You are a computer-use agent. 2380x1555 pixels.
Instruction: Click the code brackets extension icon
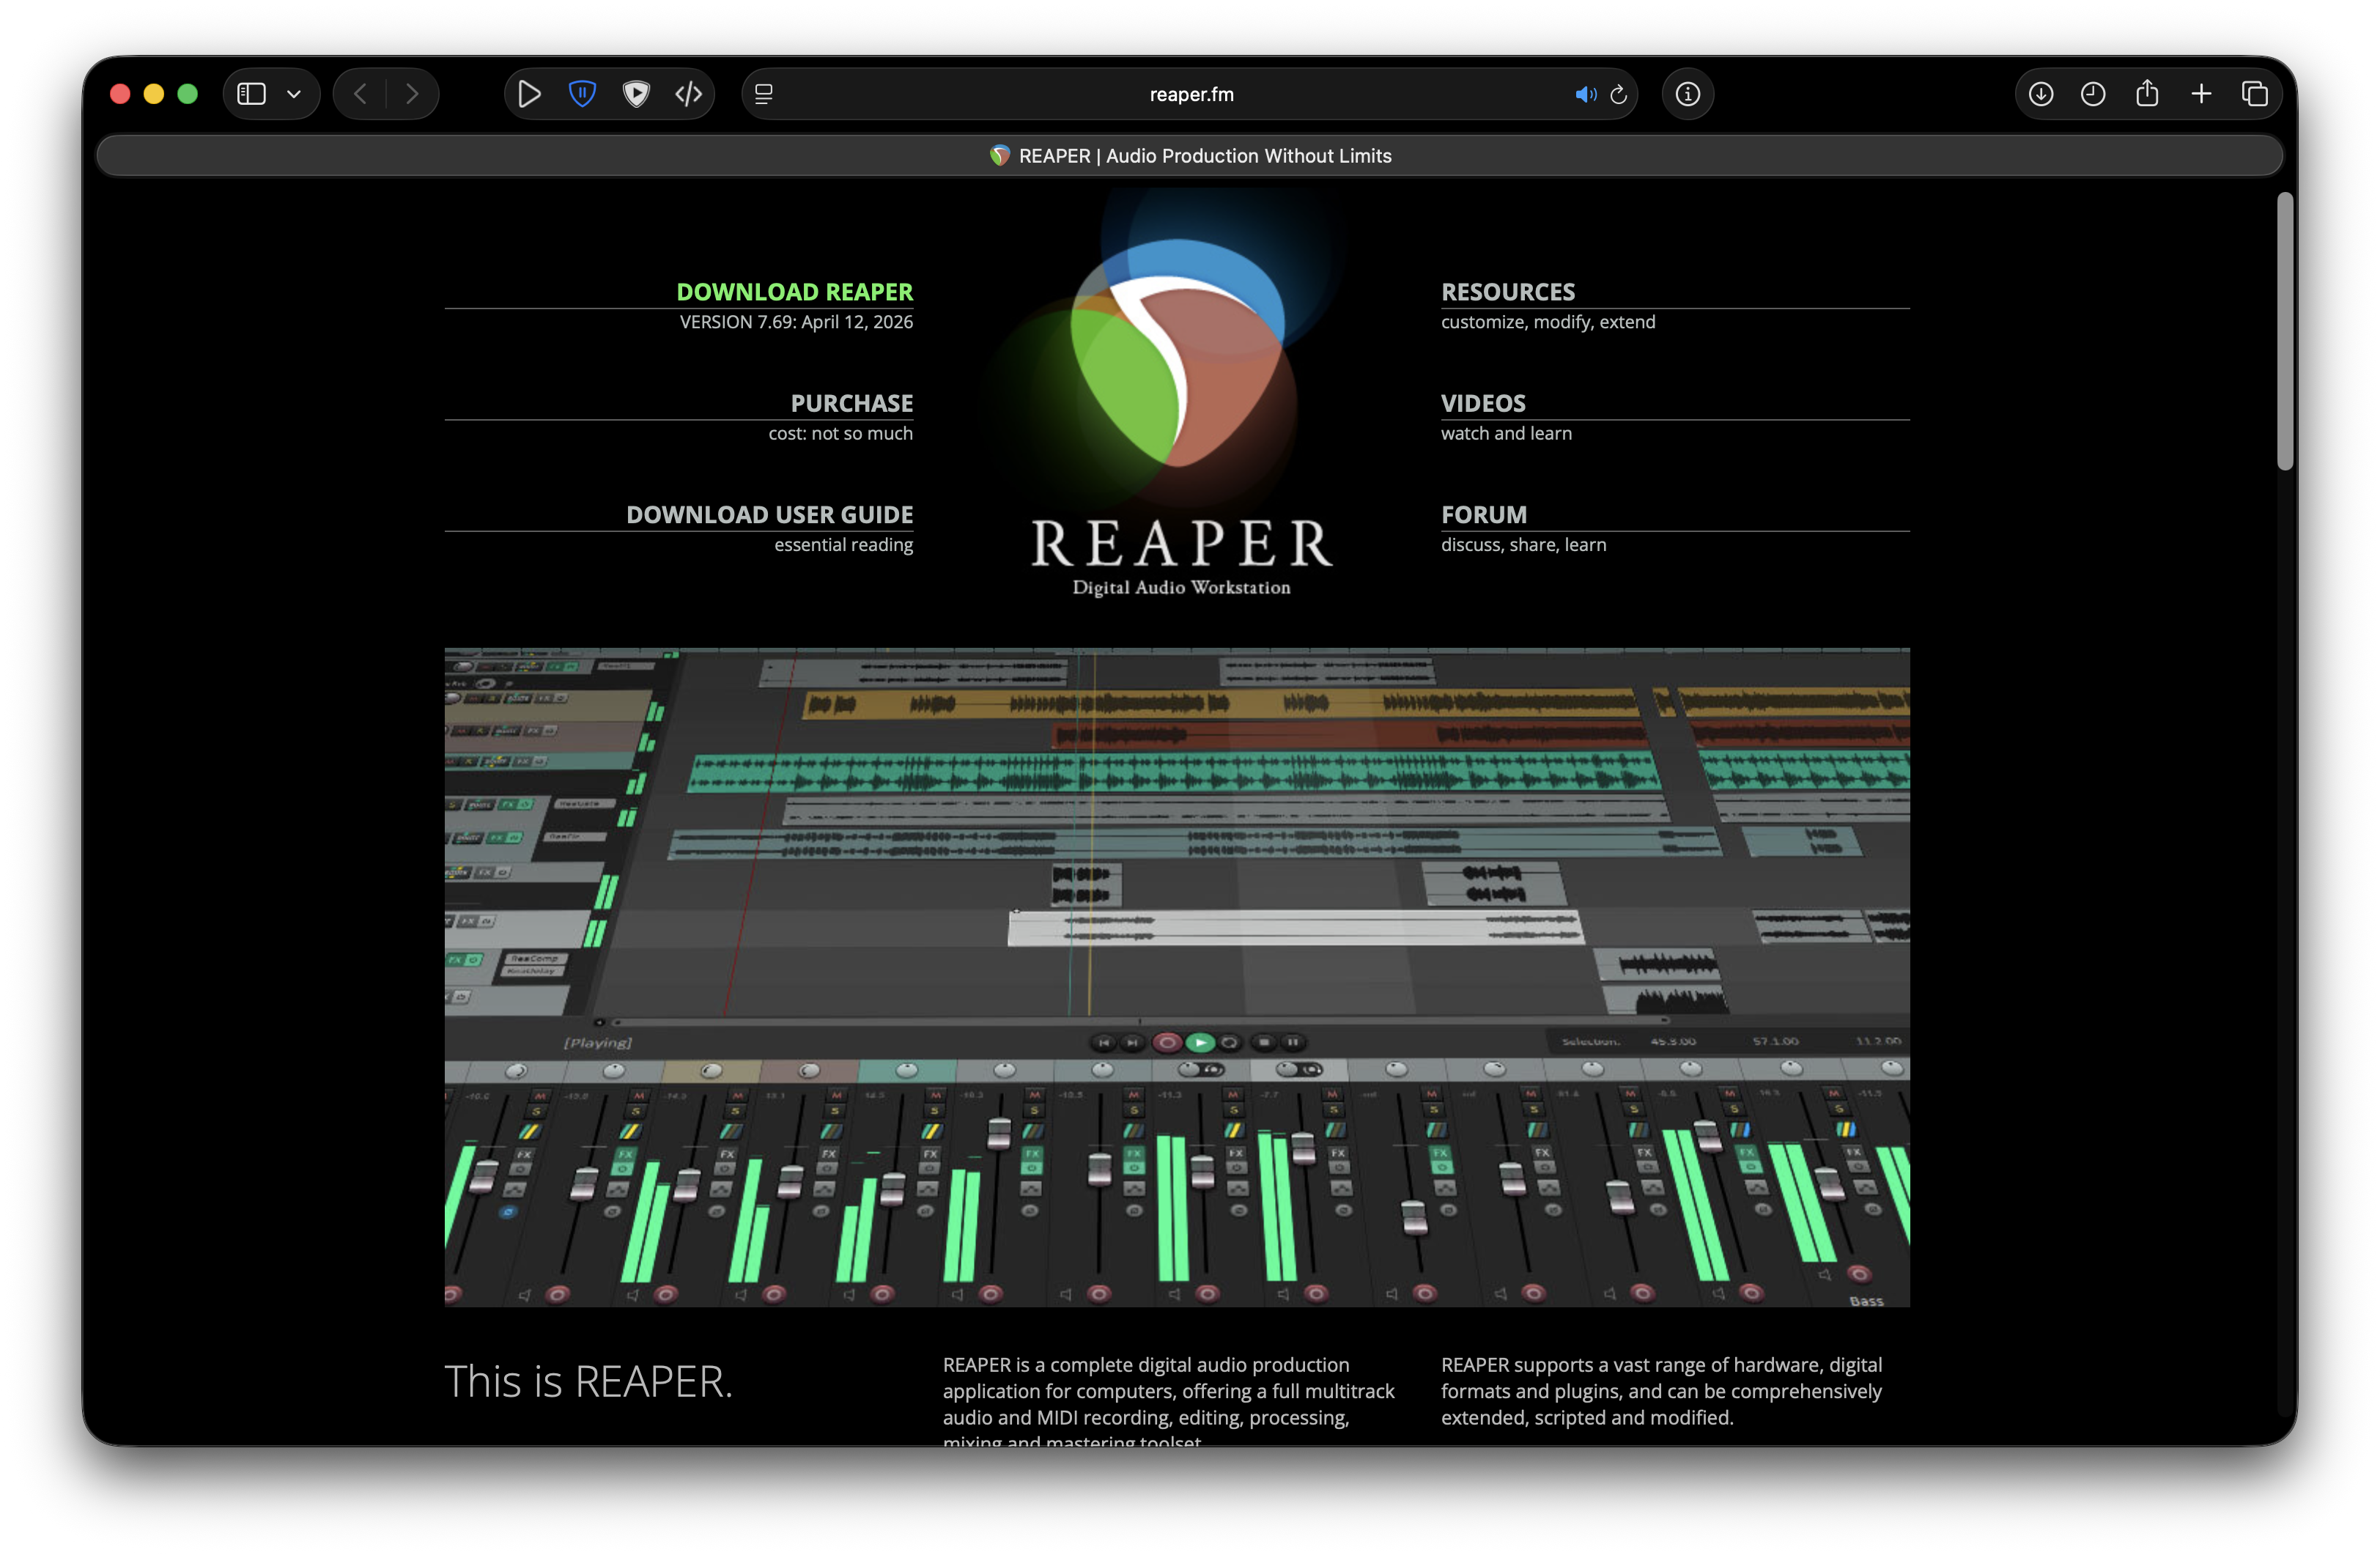(689, 94)
